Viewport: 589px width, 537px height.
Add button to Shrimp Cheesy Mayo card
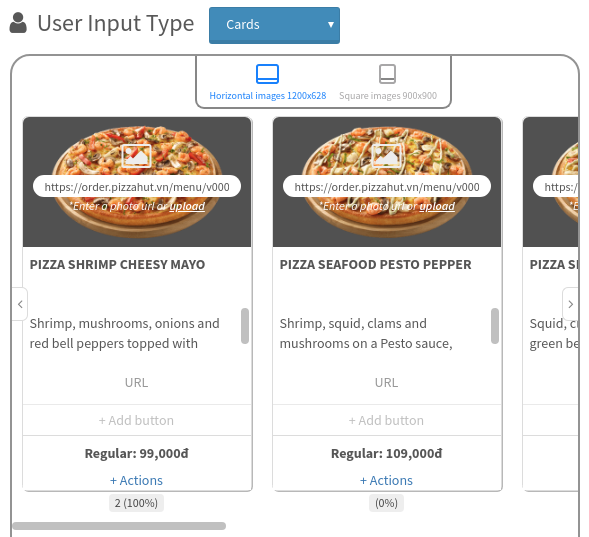[x=137, y=420]
